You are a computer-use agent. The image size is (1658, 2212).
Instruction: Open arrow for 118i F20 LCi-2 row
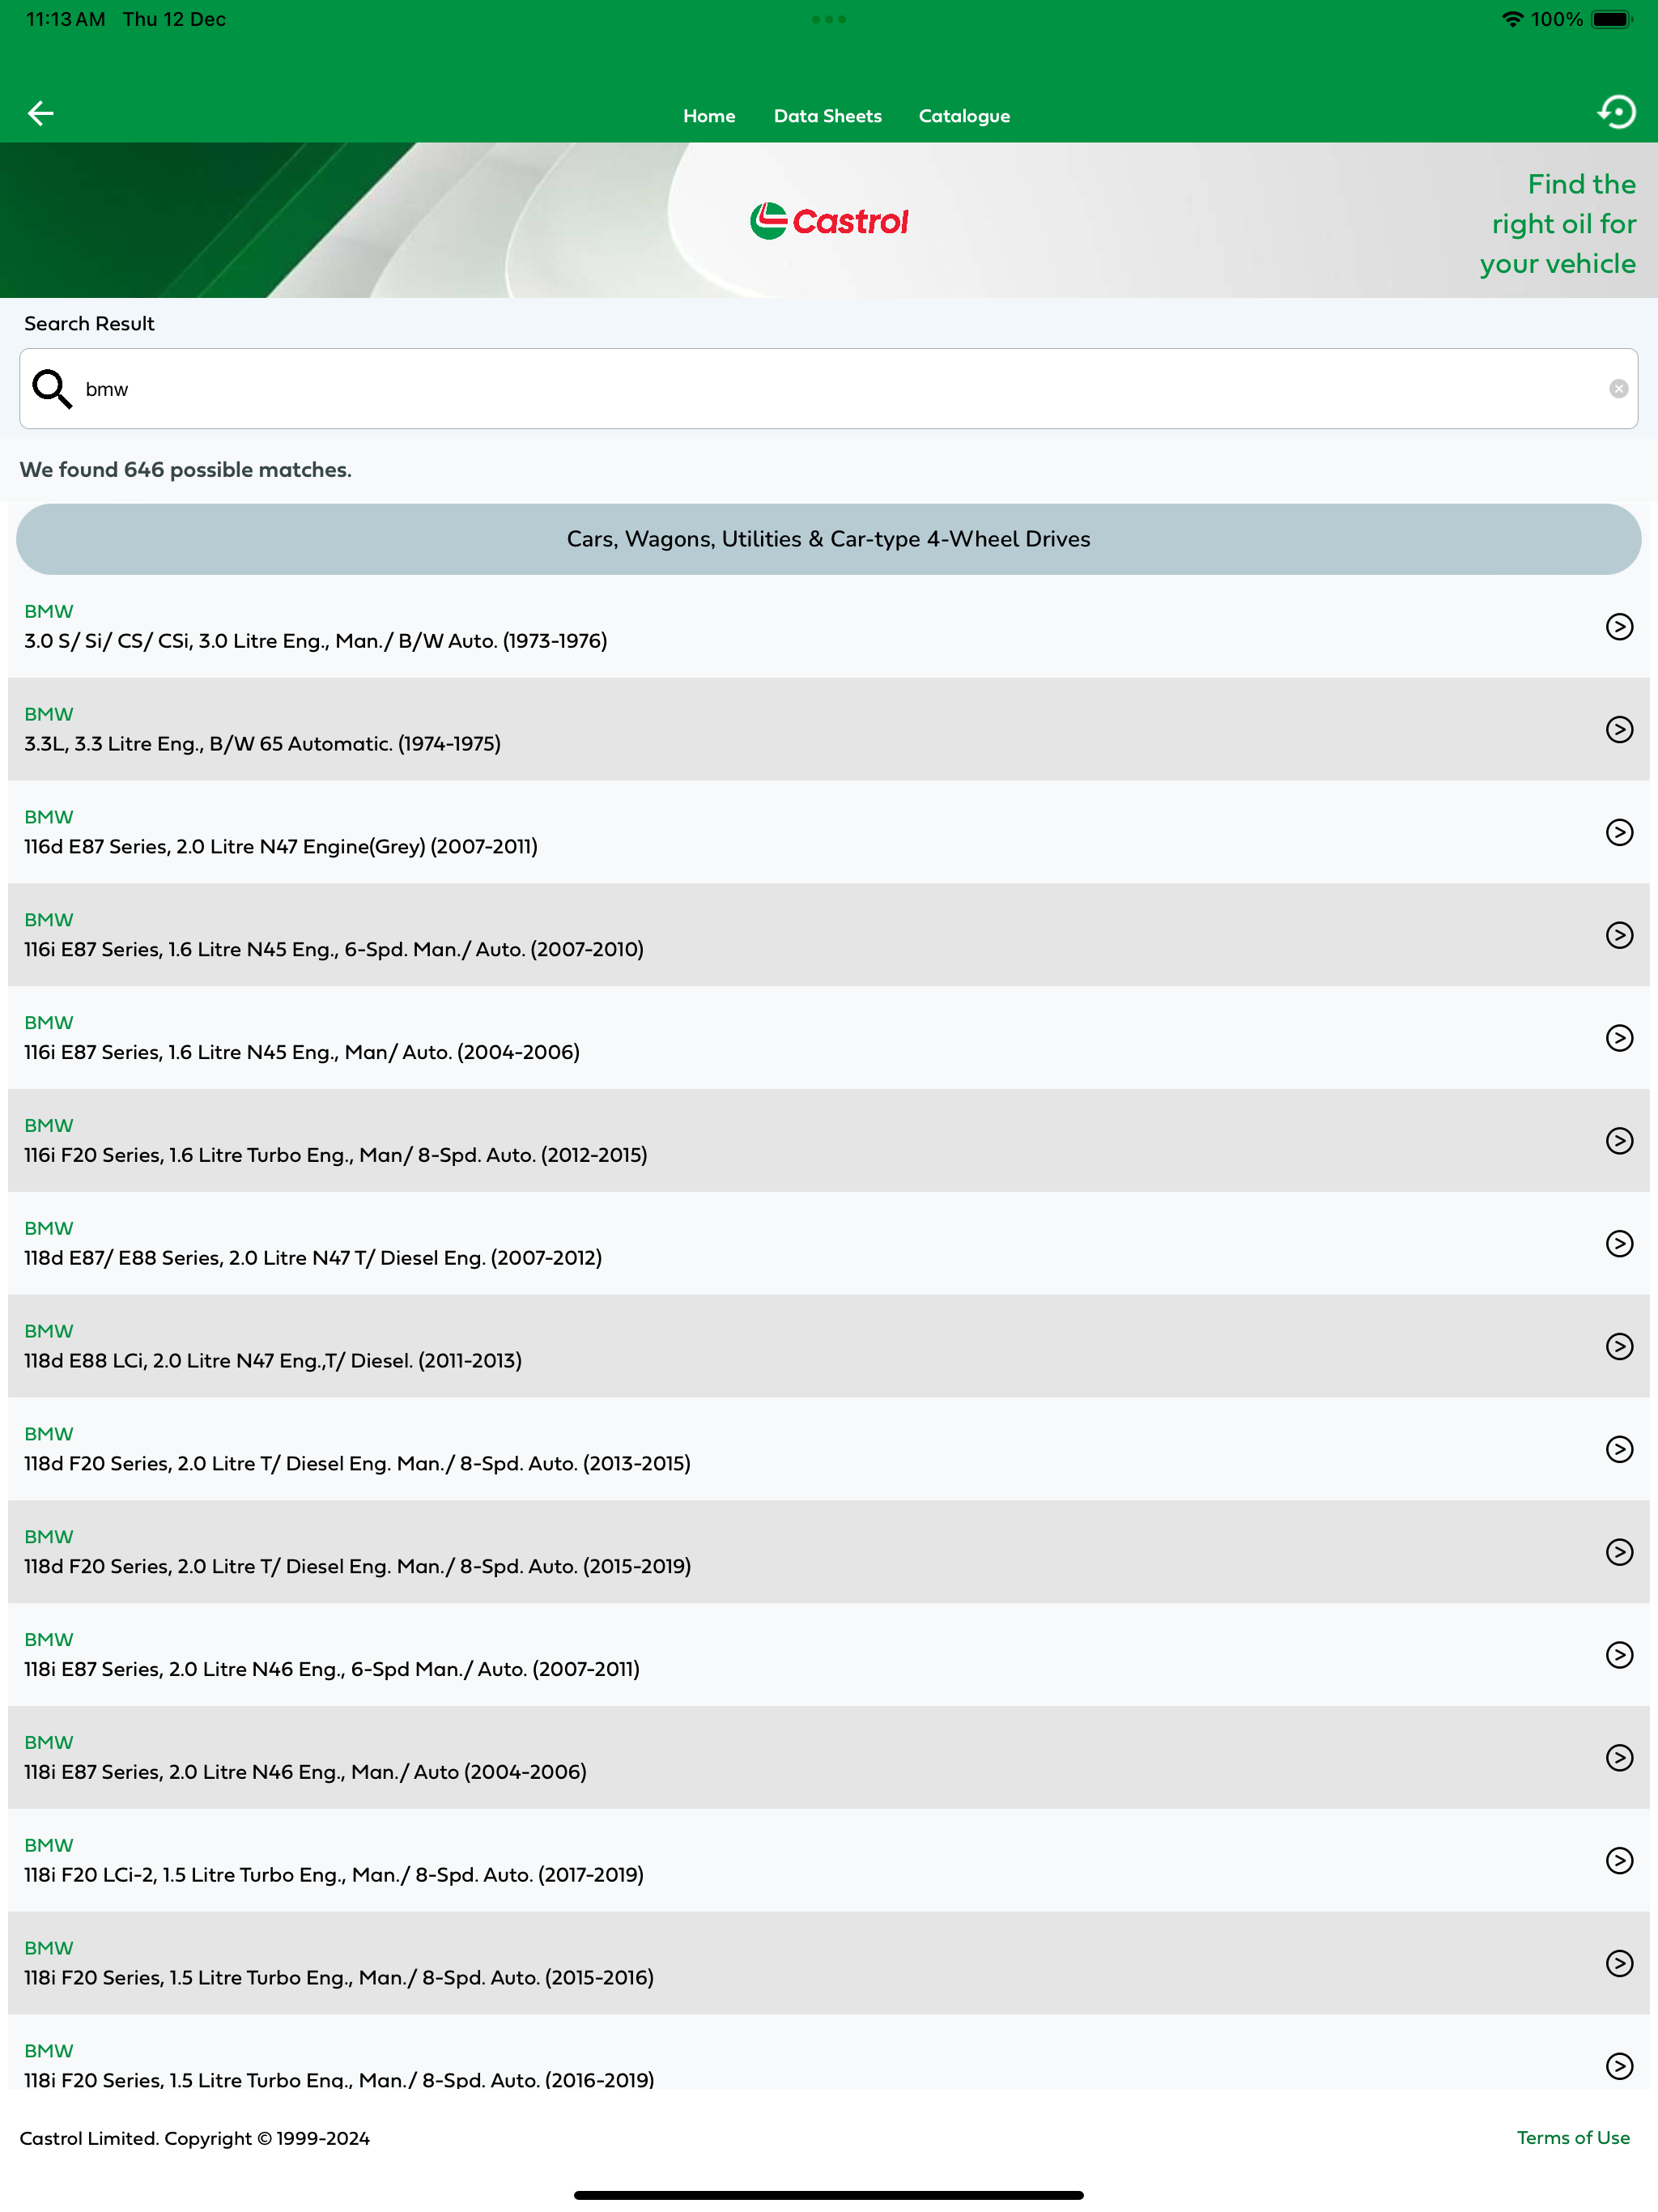[x=1619, y=1861]
